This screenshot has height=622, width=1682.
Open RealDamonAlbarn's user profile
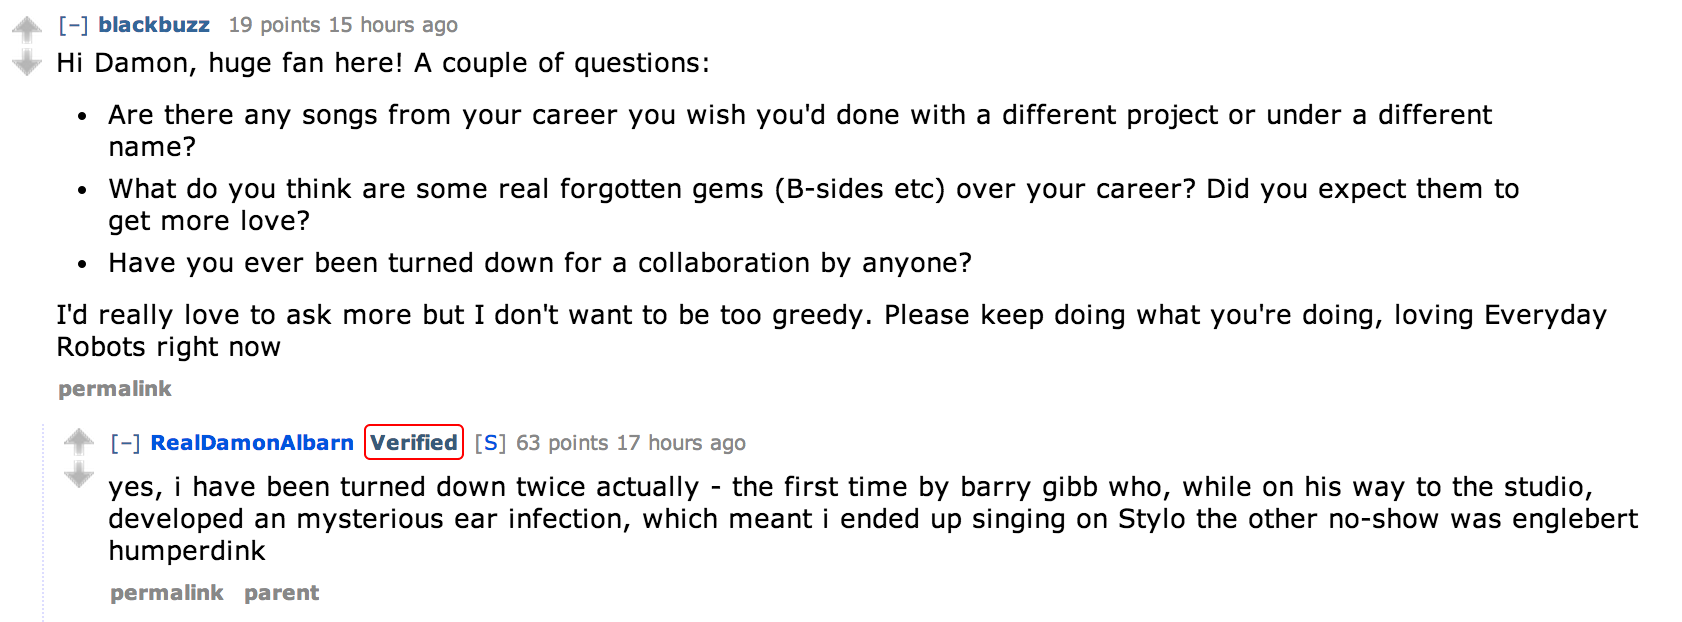[252, 443]
